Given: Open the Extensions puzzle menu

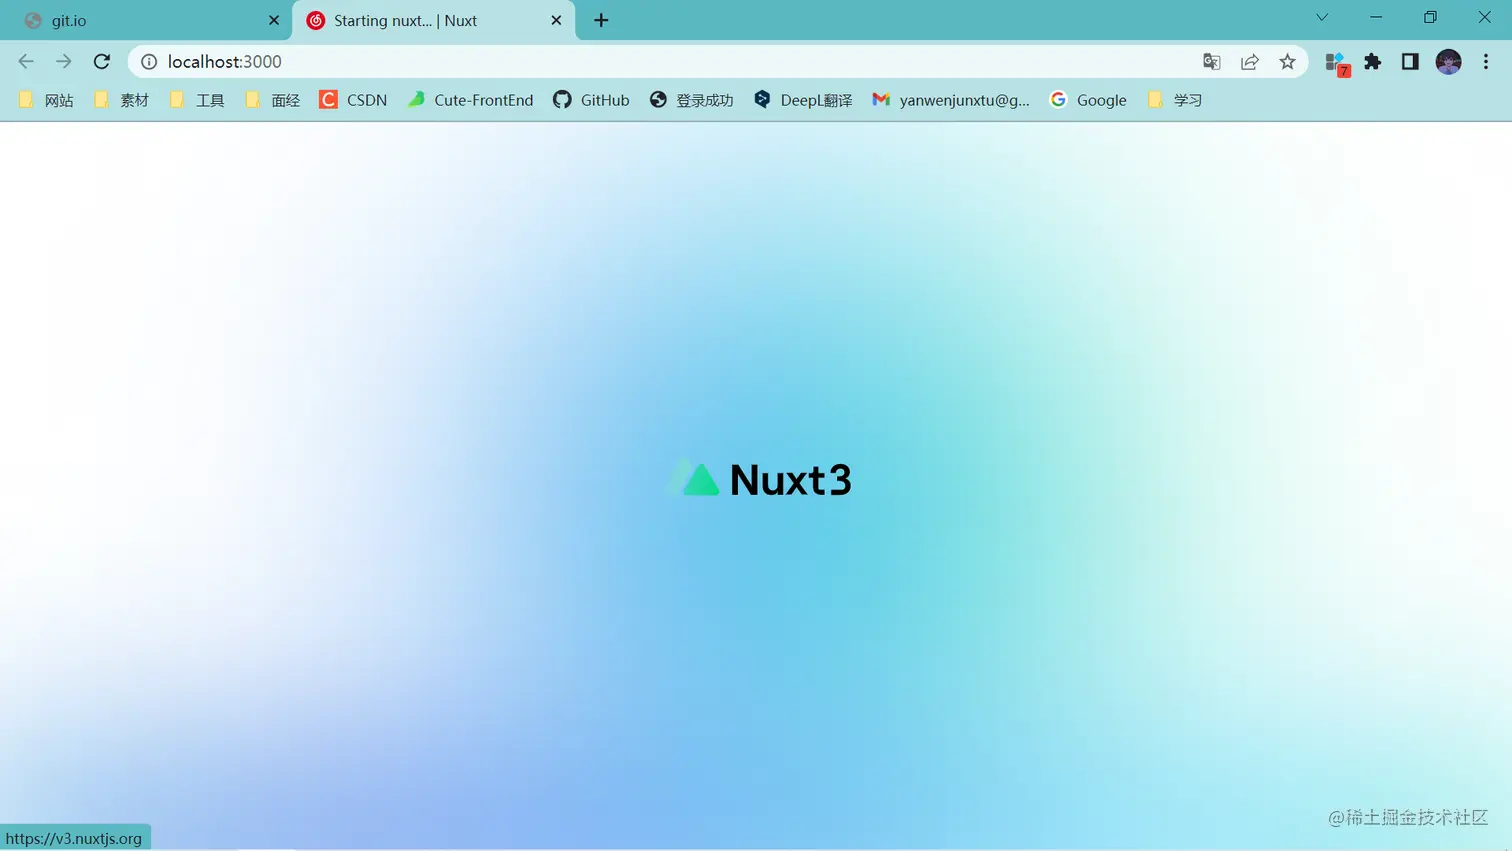Looking at the screenshot, I should tap(1373, 62).
